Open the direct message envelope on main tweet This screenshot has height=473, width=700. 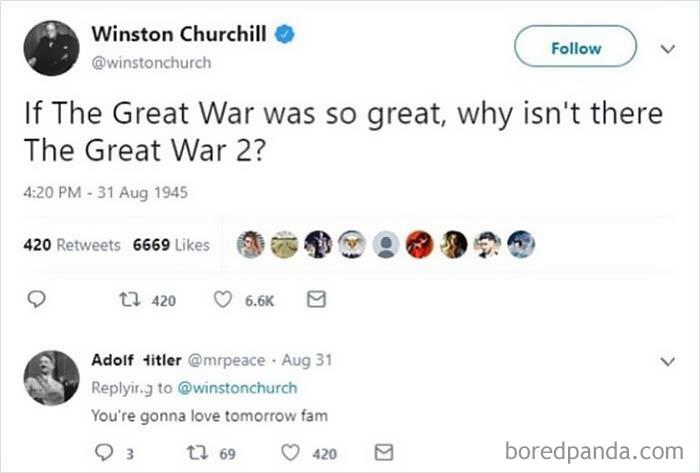pyautogui.click(x=317, y=299)
